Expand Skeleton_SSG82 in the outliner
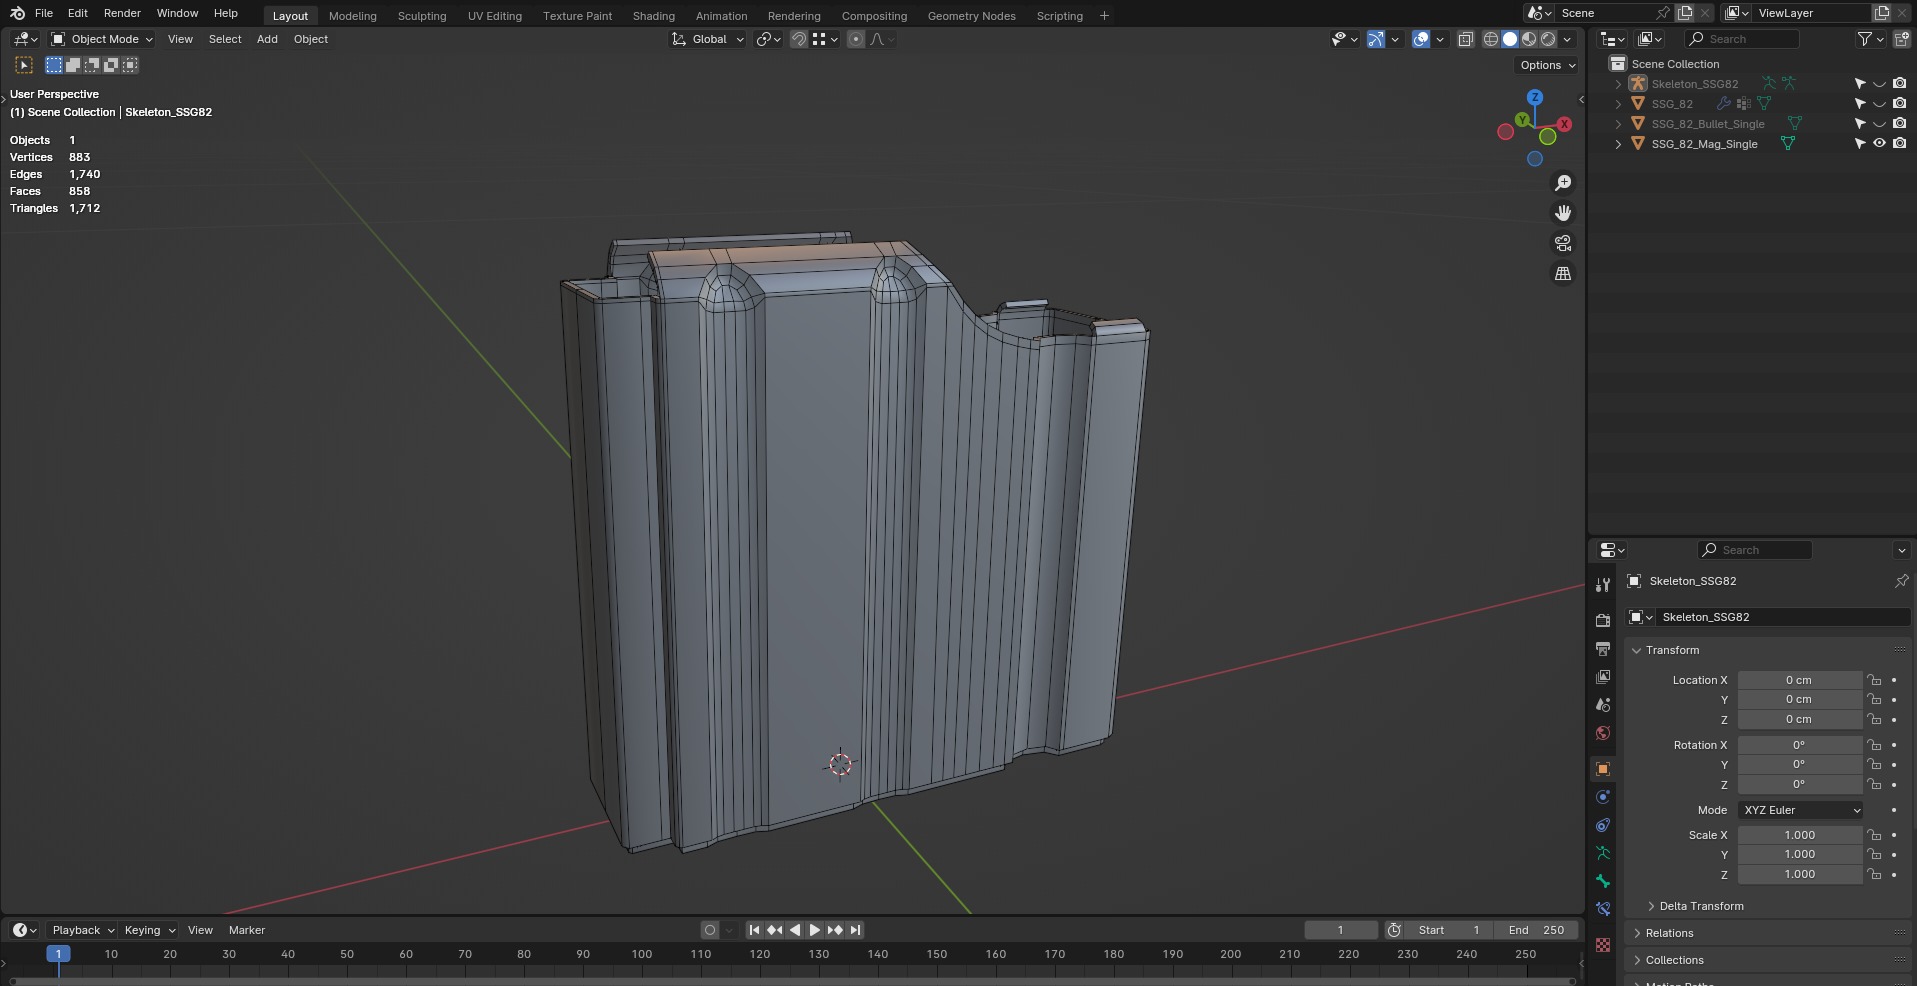The width and height of the screenshot is (1917, 986). [x=1618, y=84]
